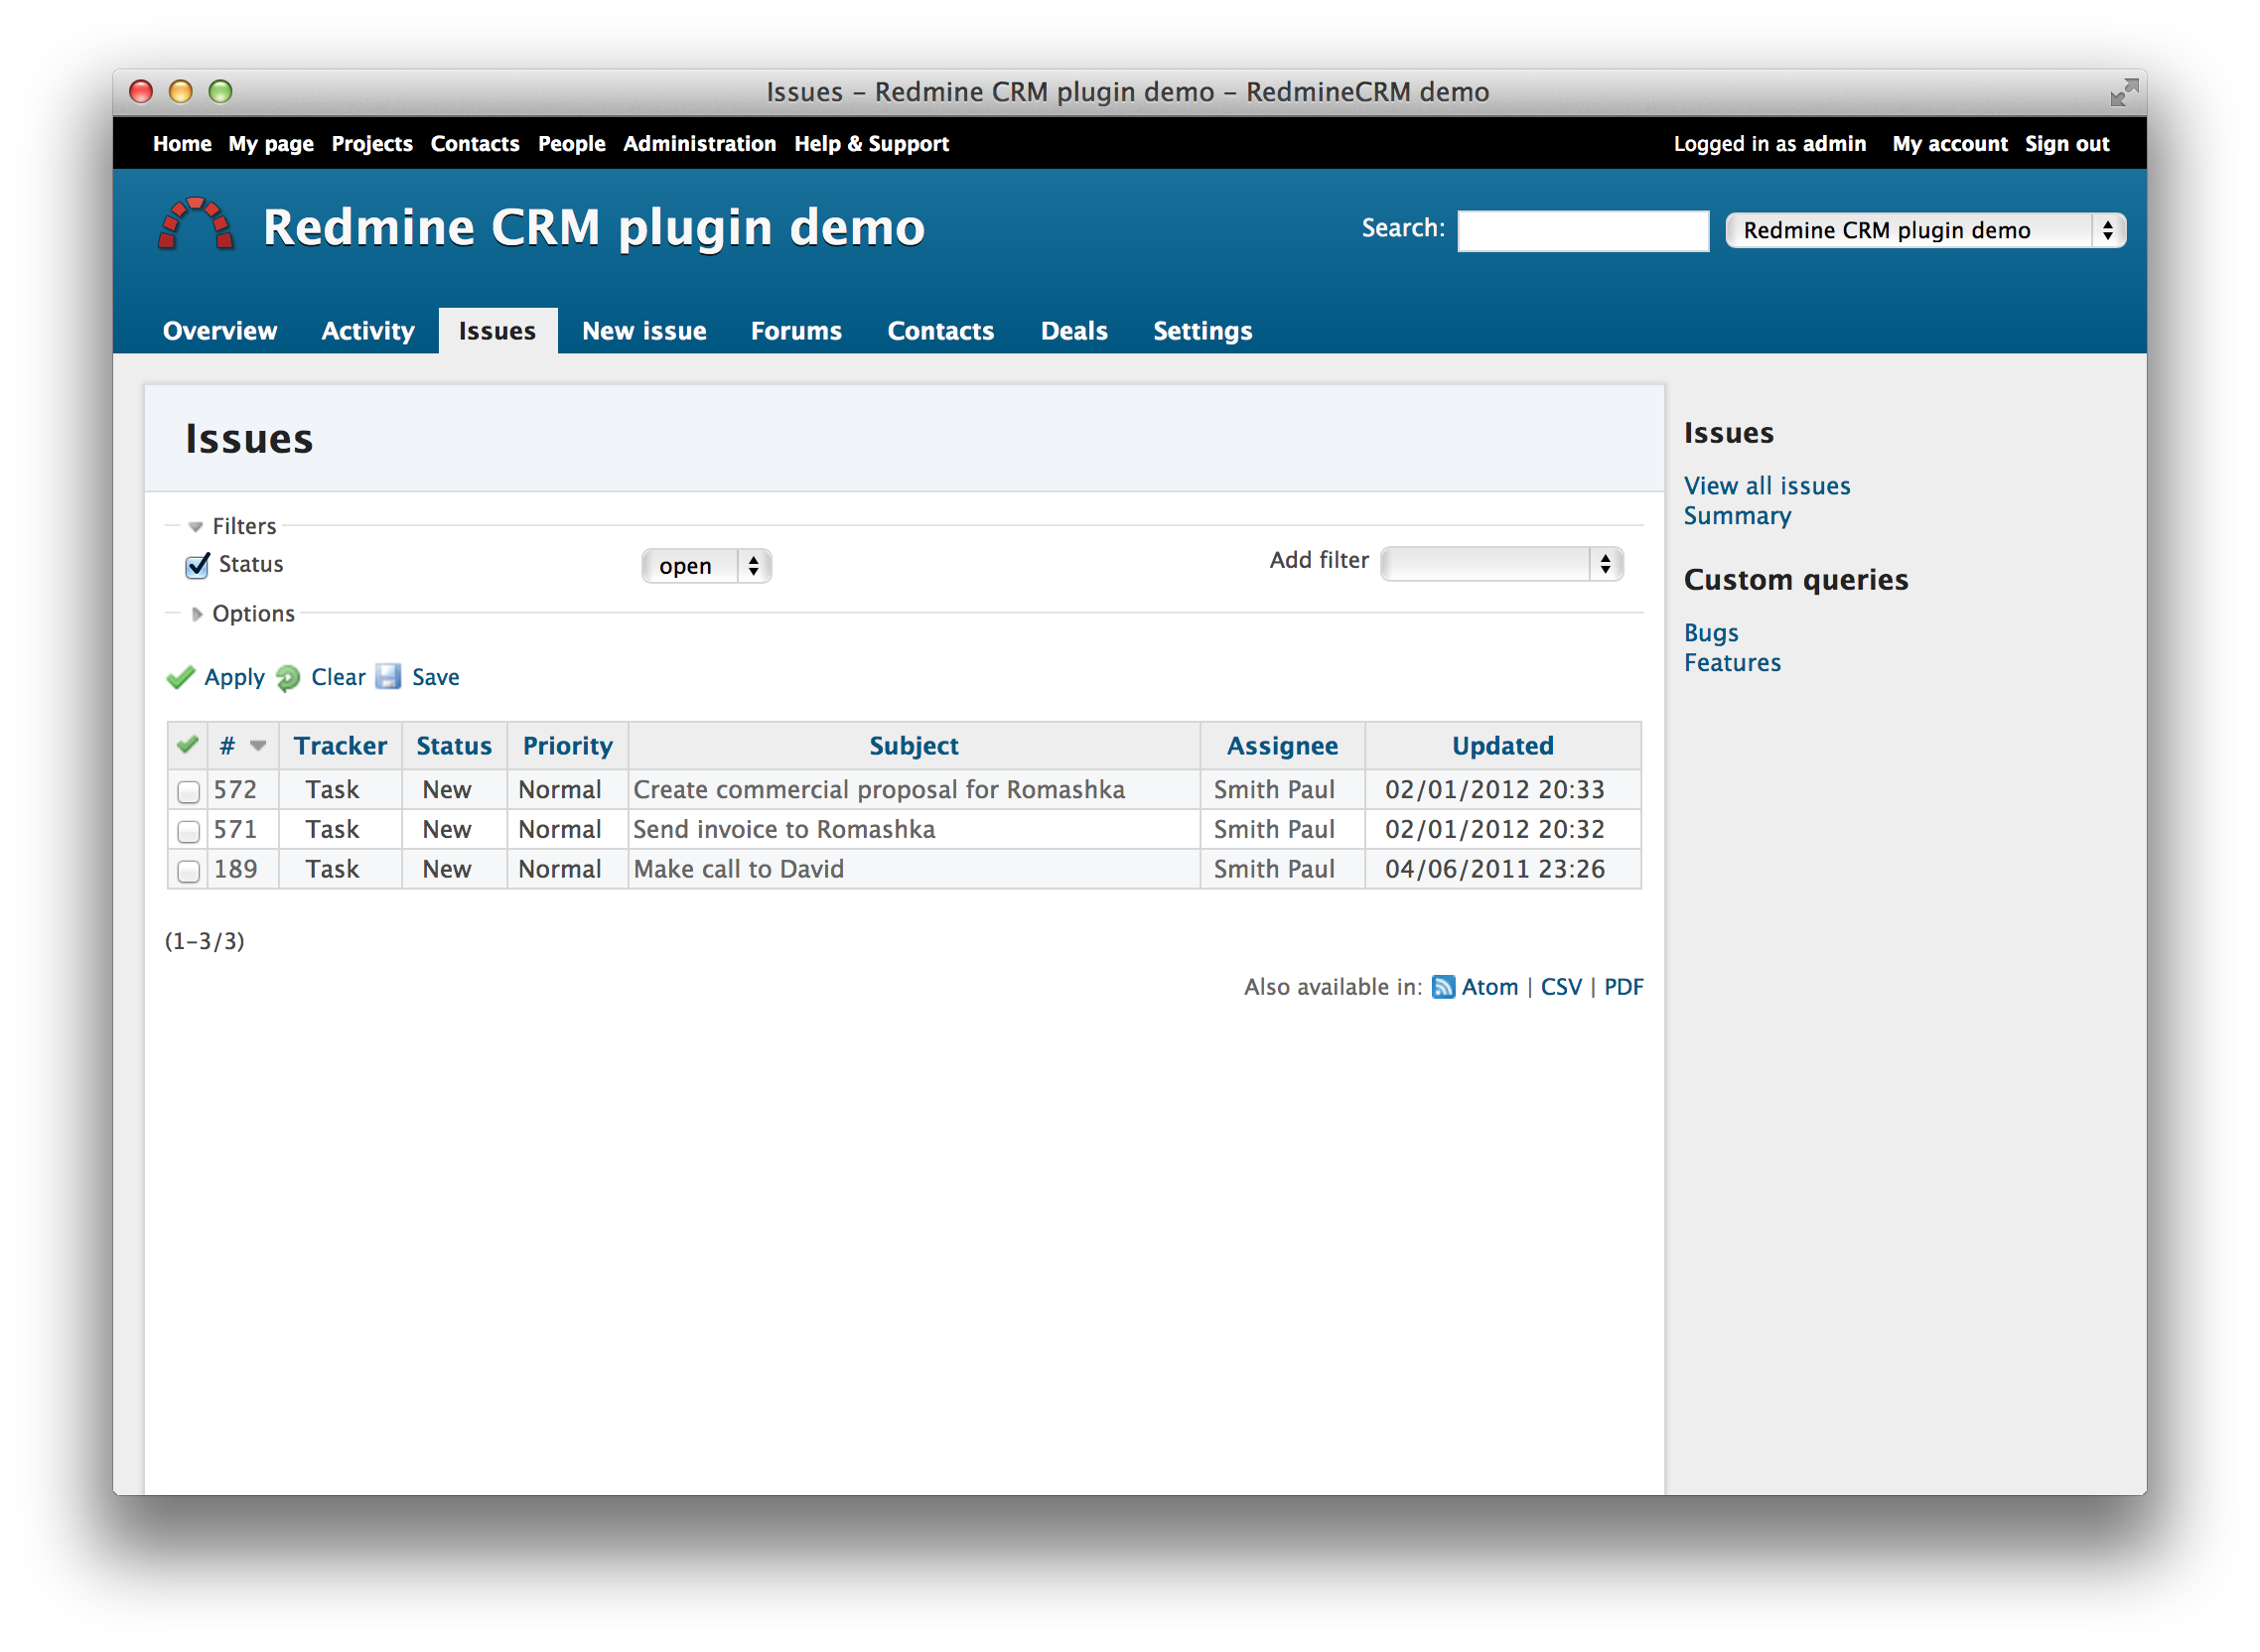Open the View all issues link

1766,486
